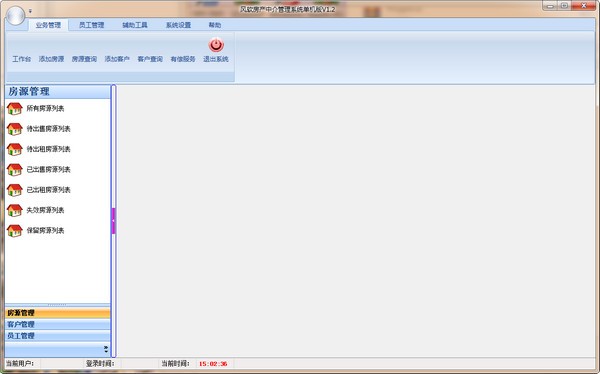Click the 退出系统 label
This screenshot has width=600, height=374.
click(x=216, y=59)
